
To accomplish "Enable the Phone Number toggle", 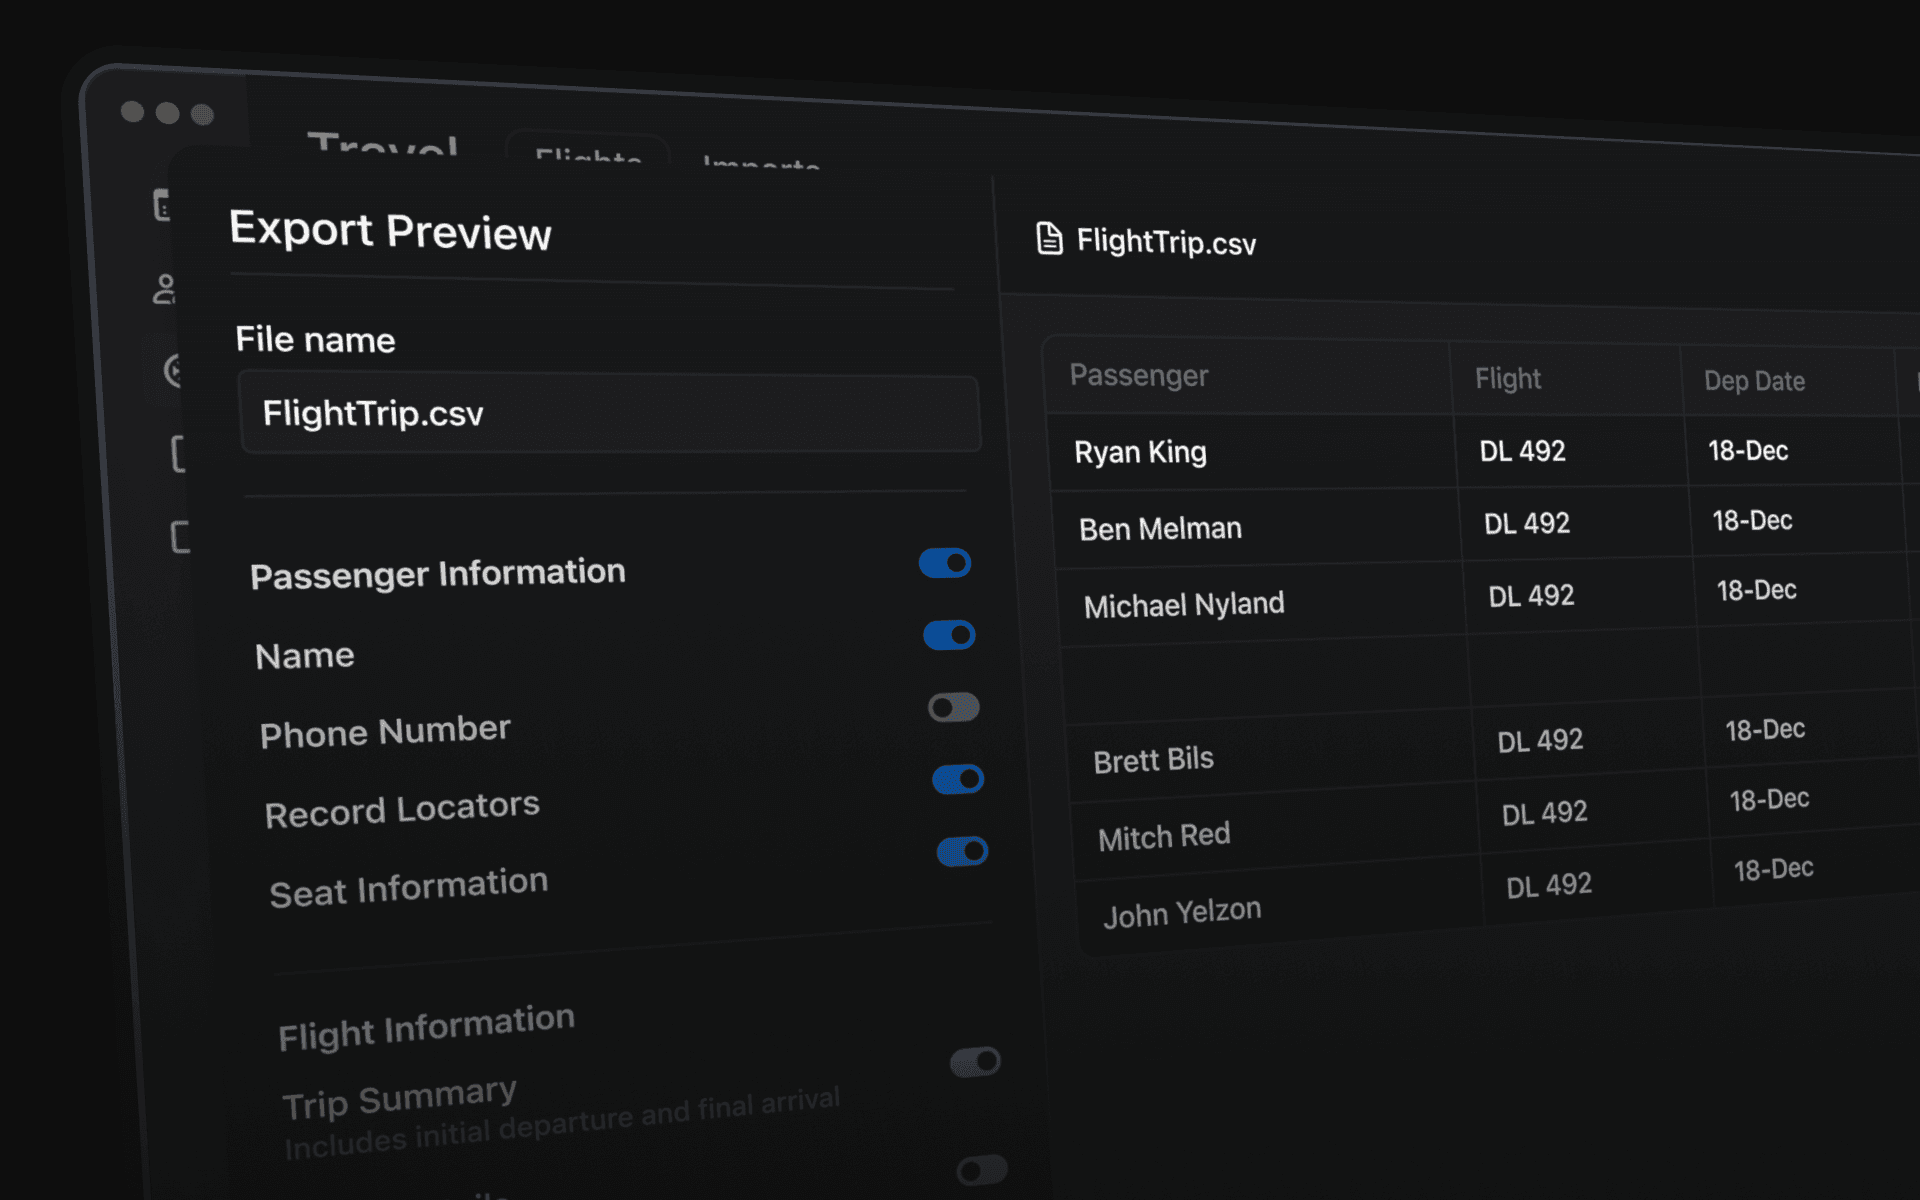I will click(x=953, y=708).
